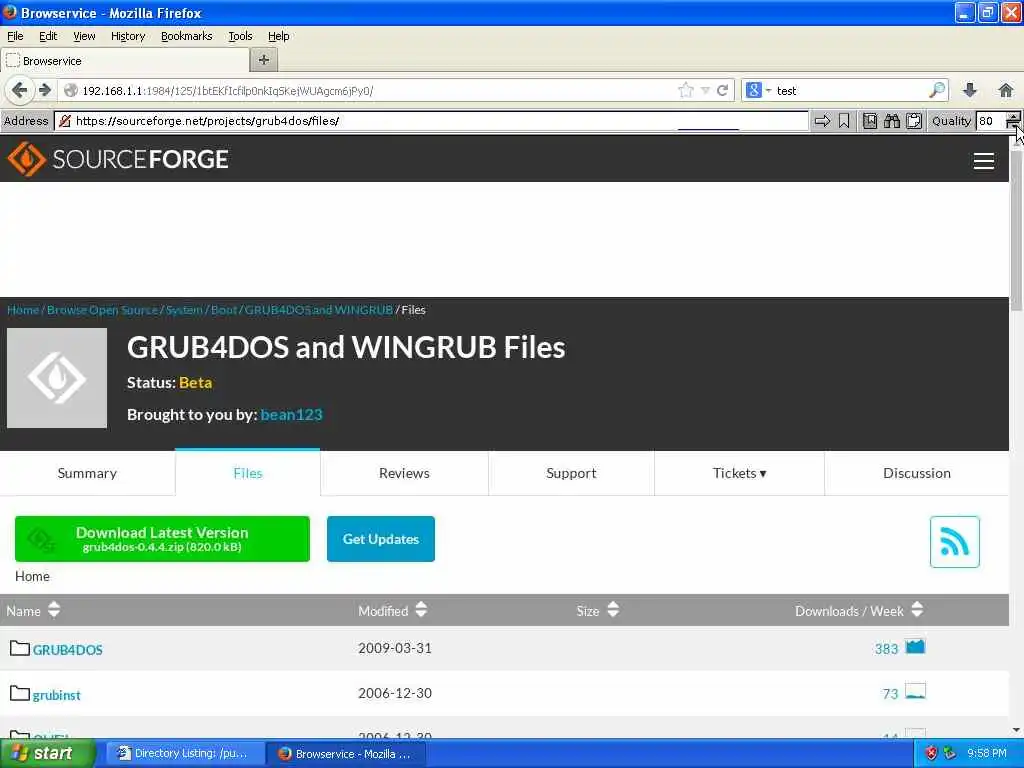Click Firefox back arrow button
Screen dimensions: 1024x768
(19, 90)
